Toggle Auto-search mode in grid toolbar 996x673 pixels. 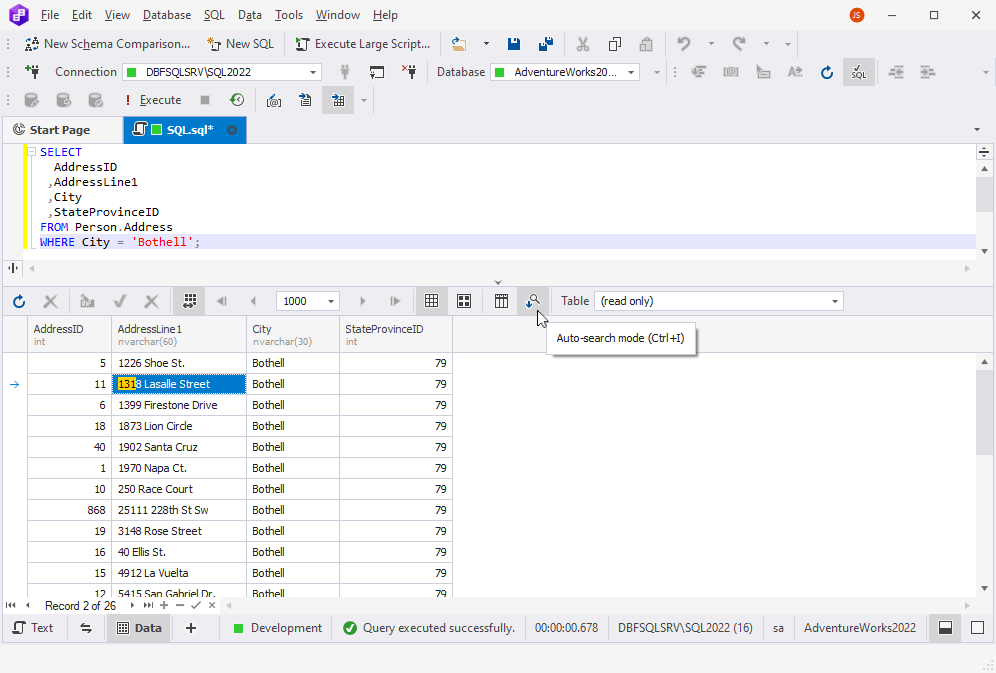point(533,301)
